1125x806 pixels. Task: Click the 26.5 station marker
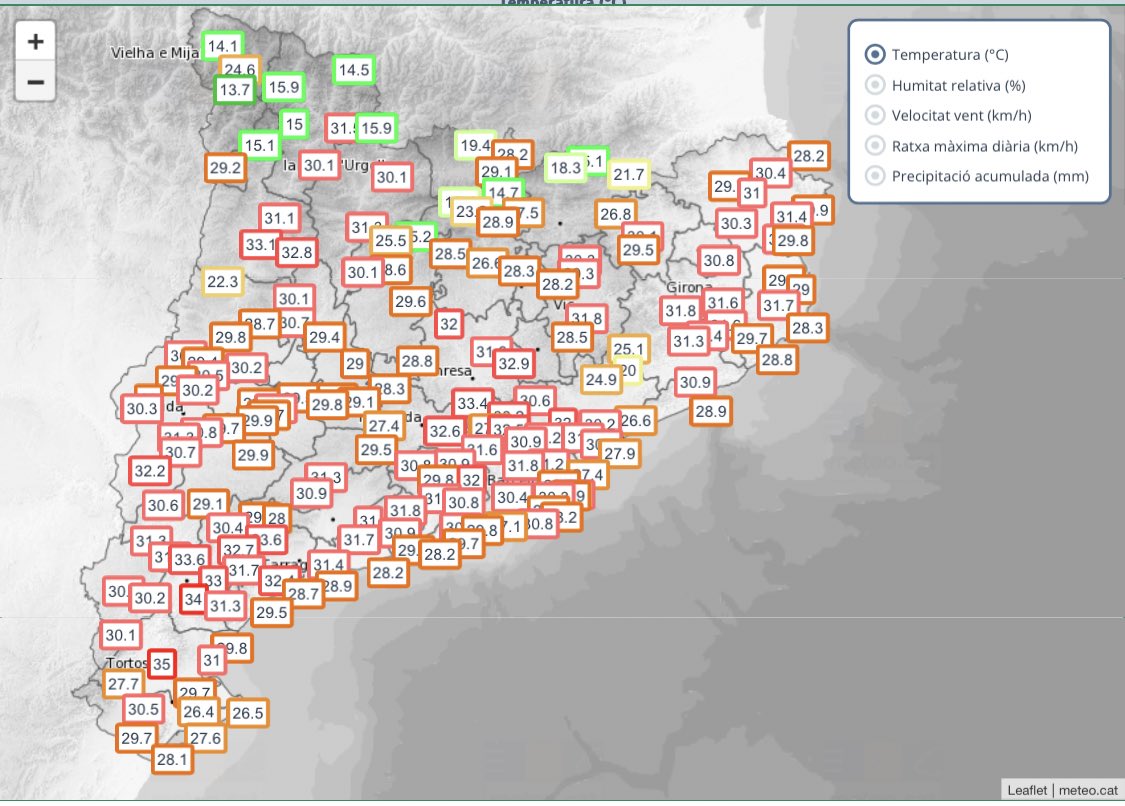pyautogui.click(x=248, y=713)
